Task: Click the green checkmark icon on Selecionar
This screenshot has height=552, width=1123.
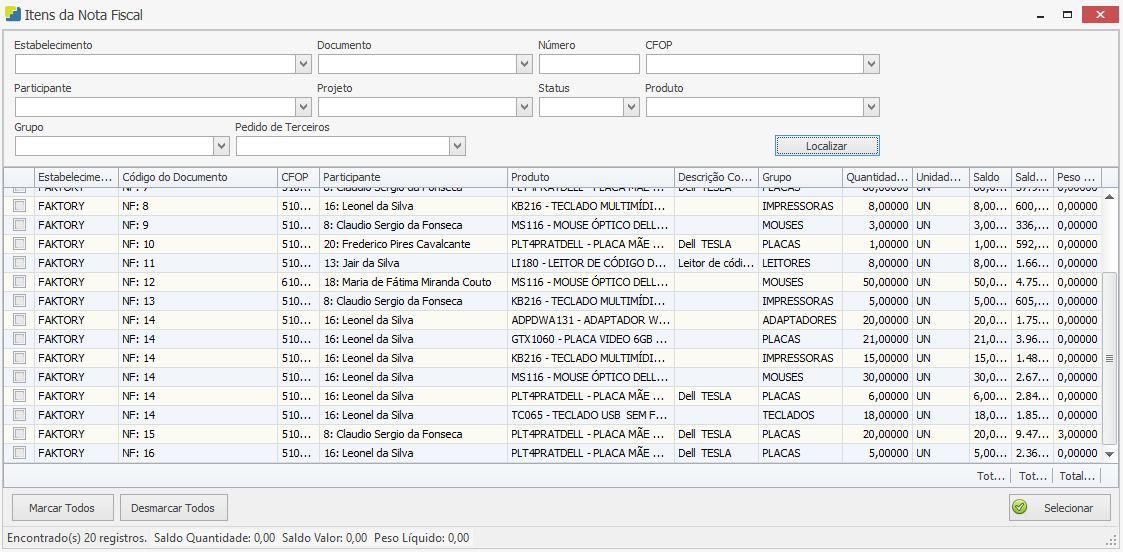Action: [x=1020, y=508]
